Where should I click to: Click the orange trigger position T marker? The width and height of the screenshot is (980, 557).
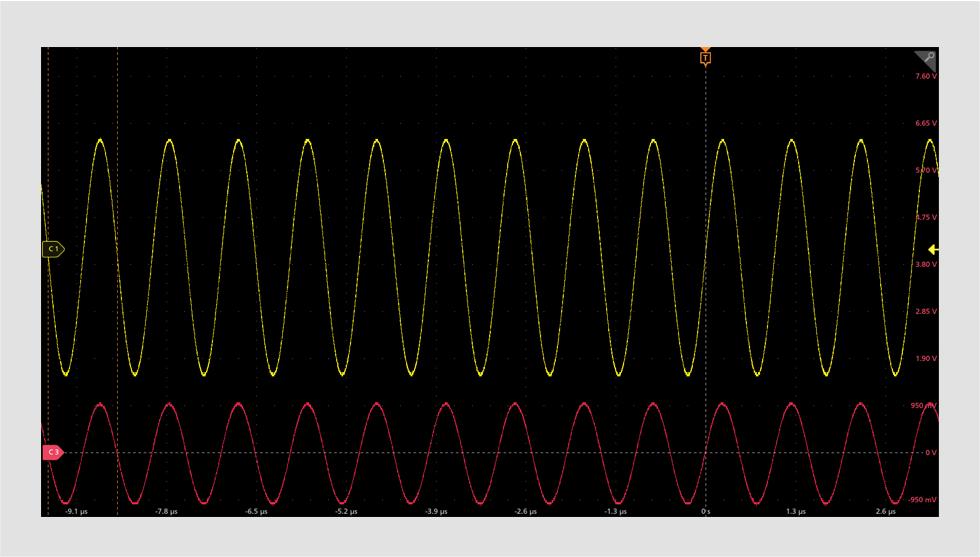tap(705, 58)
